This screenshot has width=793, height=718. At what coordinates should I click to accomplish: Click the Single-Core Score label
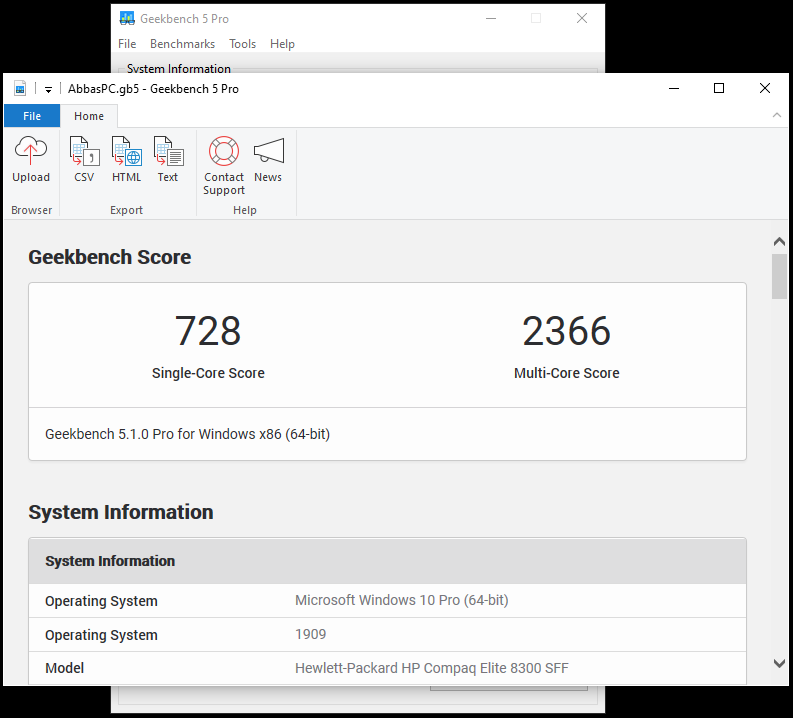tap(208, 373)
